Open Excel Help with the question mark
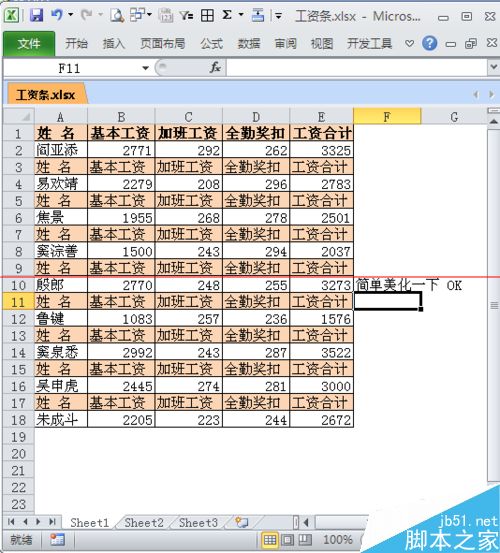 (x=429, y=44)
